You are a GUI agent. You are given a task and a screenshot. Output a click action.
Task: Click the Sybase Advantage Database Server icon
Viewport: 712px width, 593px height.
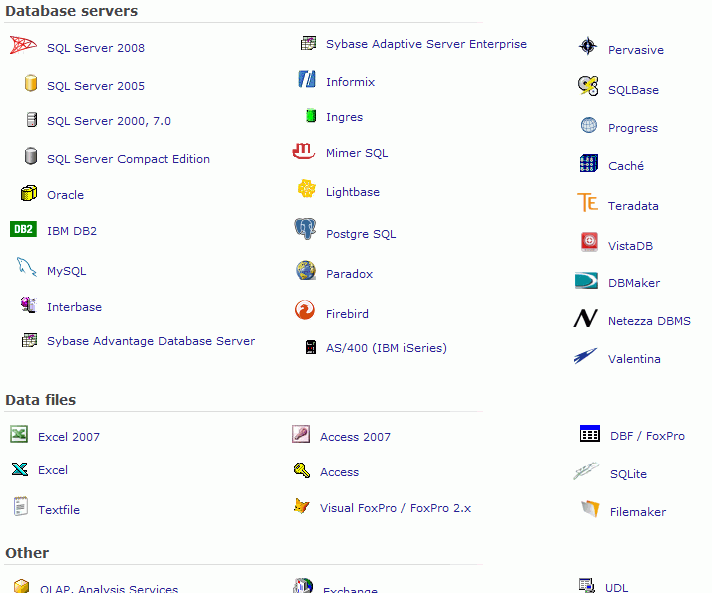pos(30,340)
